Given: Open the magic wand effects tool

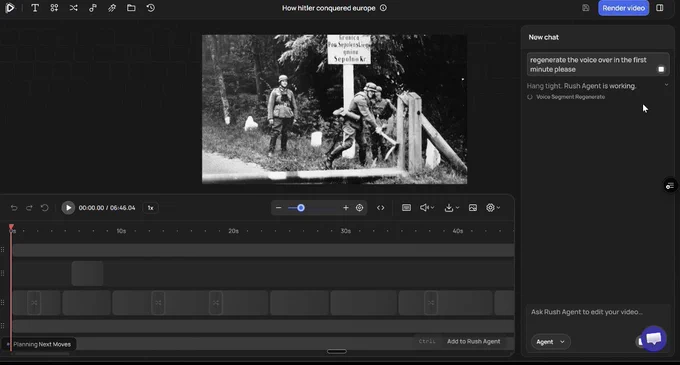Looking at the screenshot, I should coord(112,8).
